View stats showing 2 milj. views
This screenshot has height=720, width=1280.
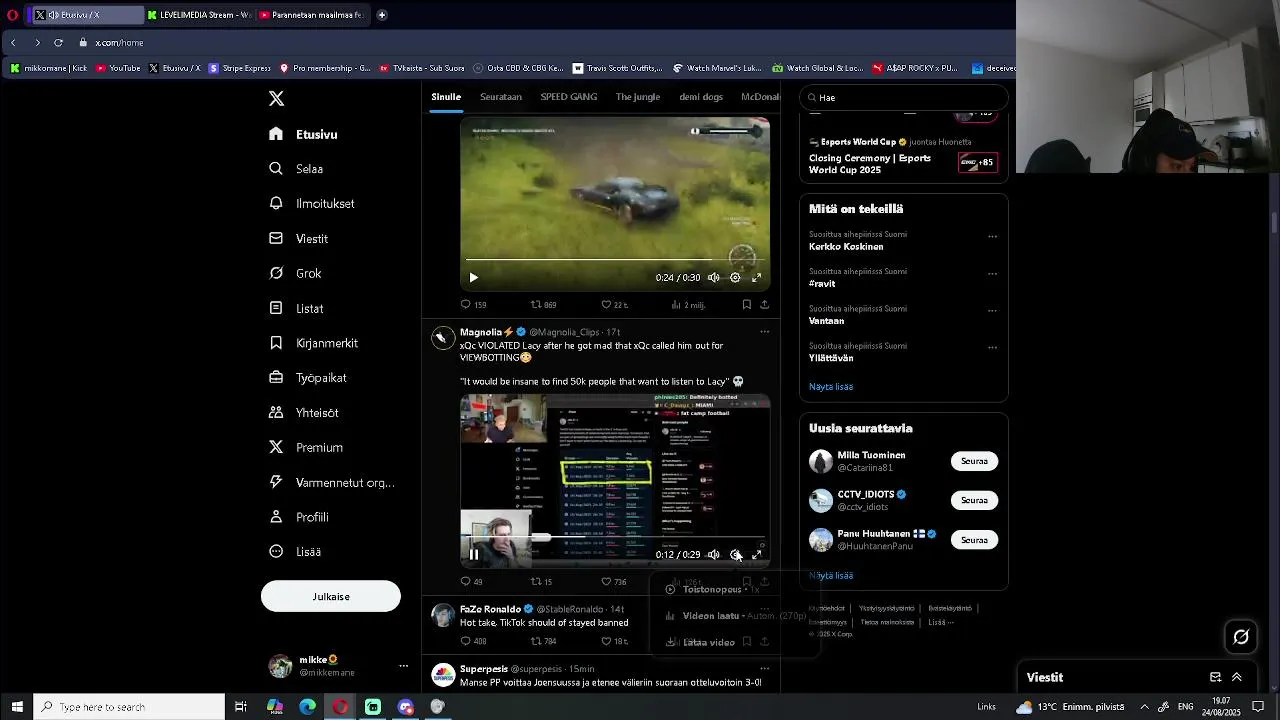pos(688,305)
